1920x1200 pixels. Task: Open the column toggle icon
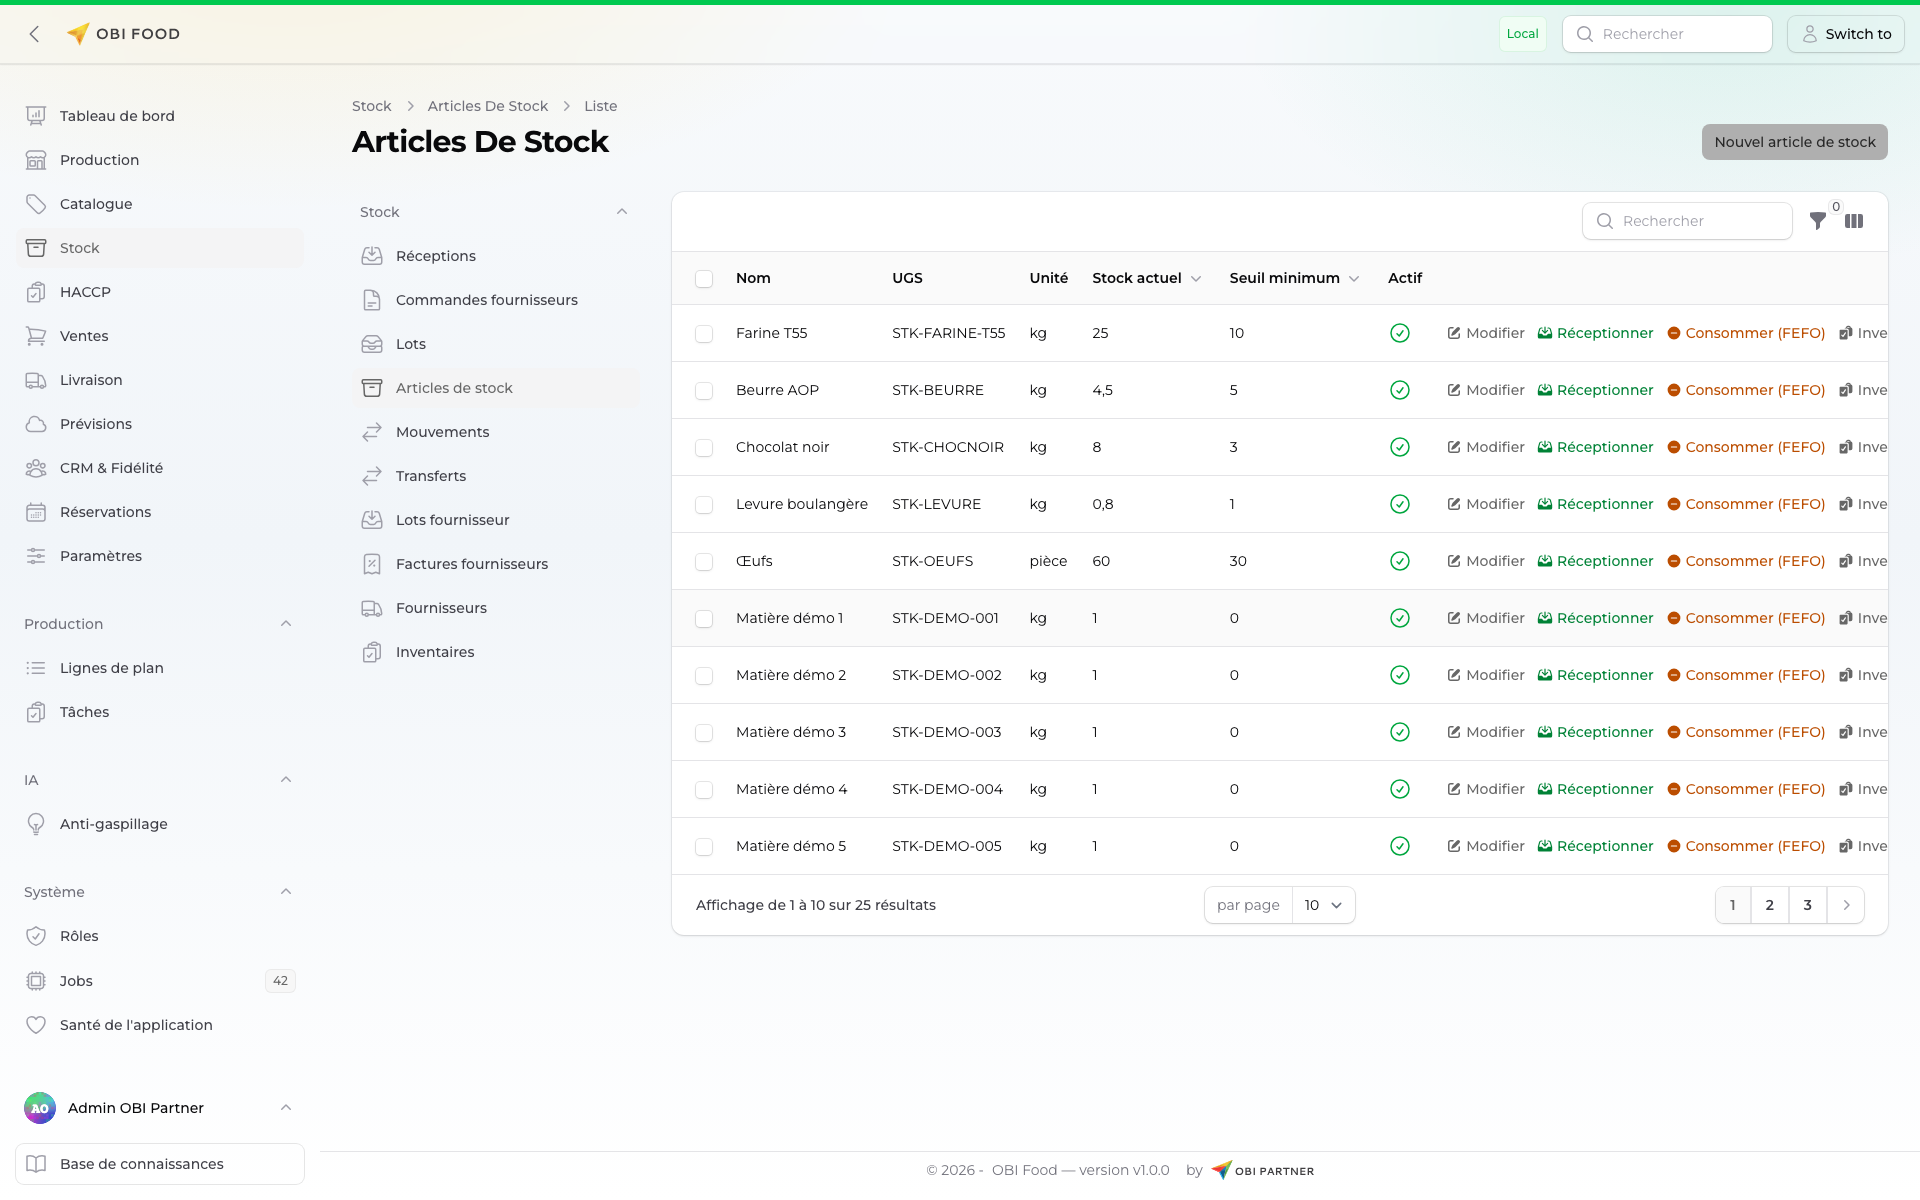point(1854,221)
